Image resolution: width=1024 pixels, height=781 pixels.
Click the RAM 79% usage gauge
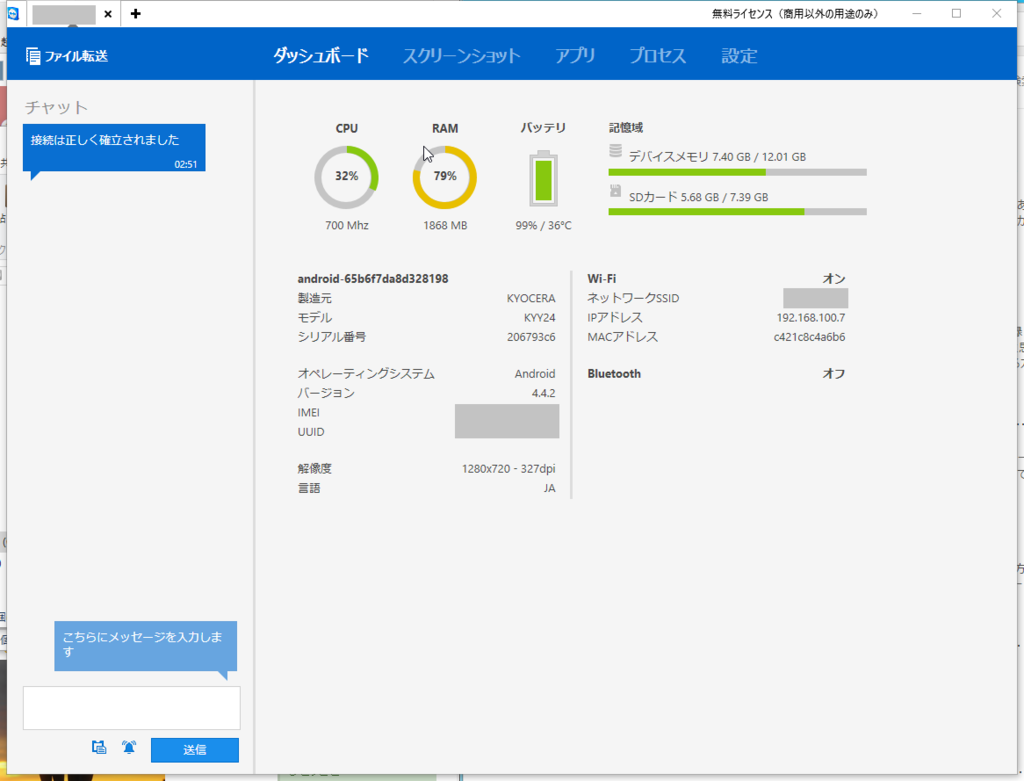[x=445, y=176]
